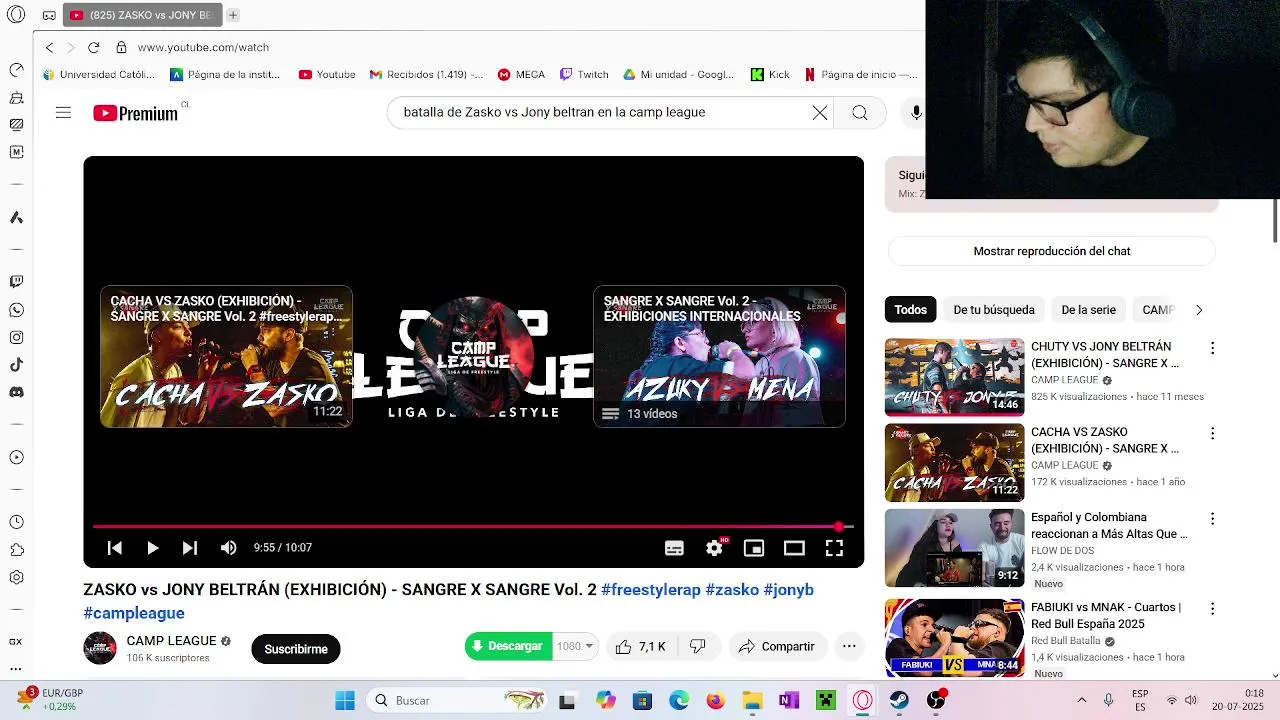
Task: Open the 1080 download quality dropdown
Action: click(x=575, y=647)
